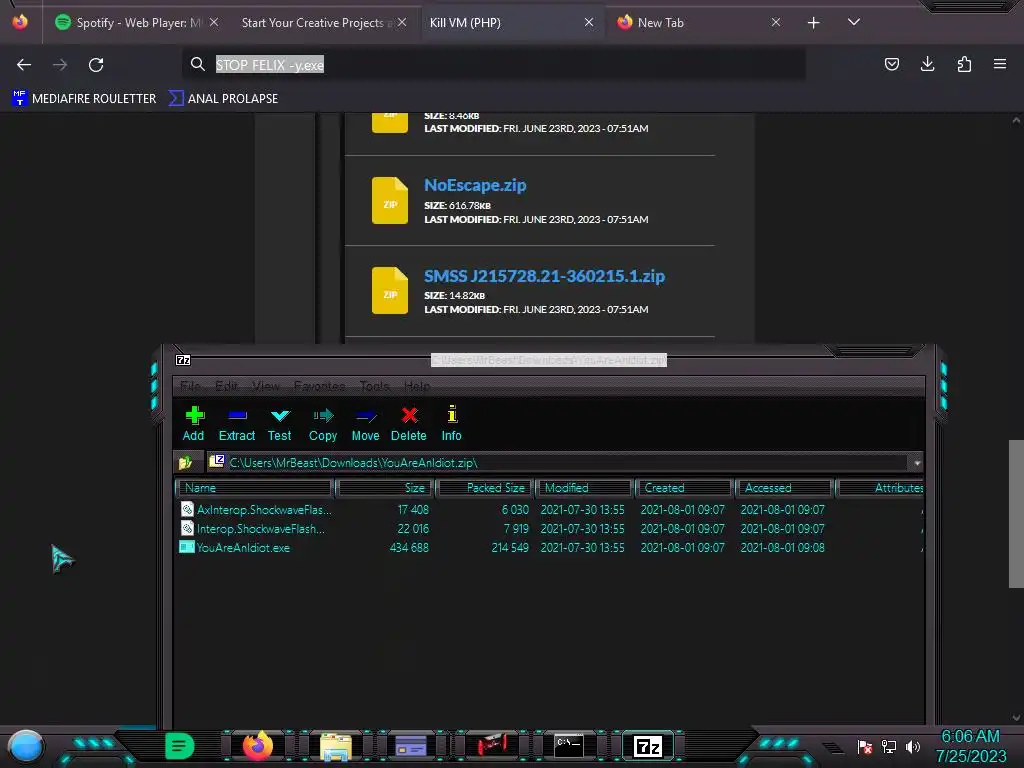Open the ANAL PROLAPSE bookmark
The height and width of the screenshot is (768, 1024).
click(x=223, y=99)
